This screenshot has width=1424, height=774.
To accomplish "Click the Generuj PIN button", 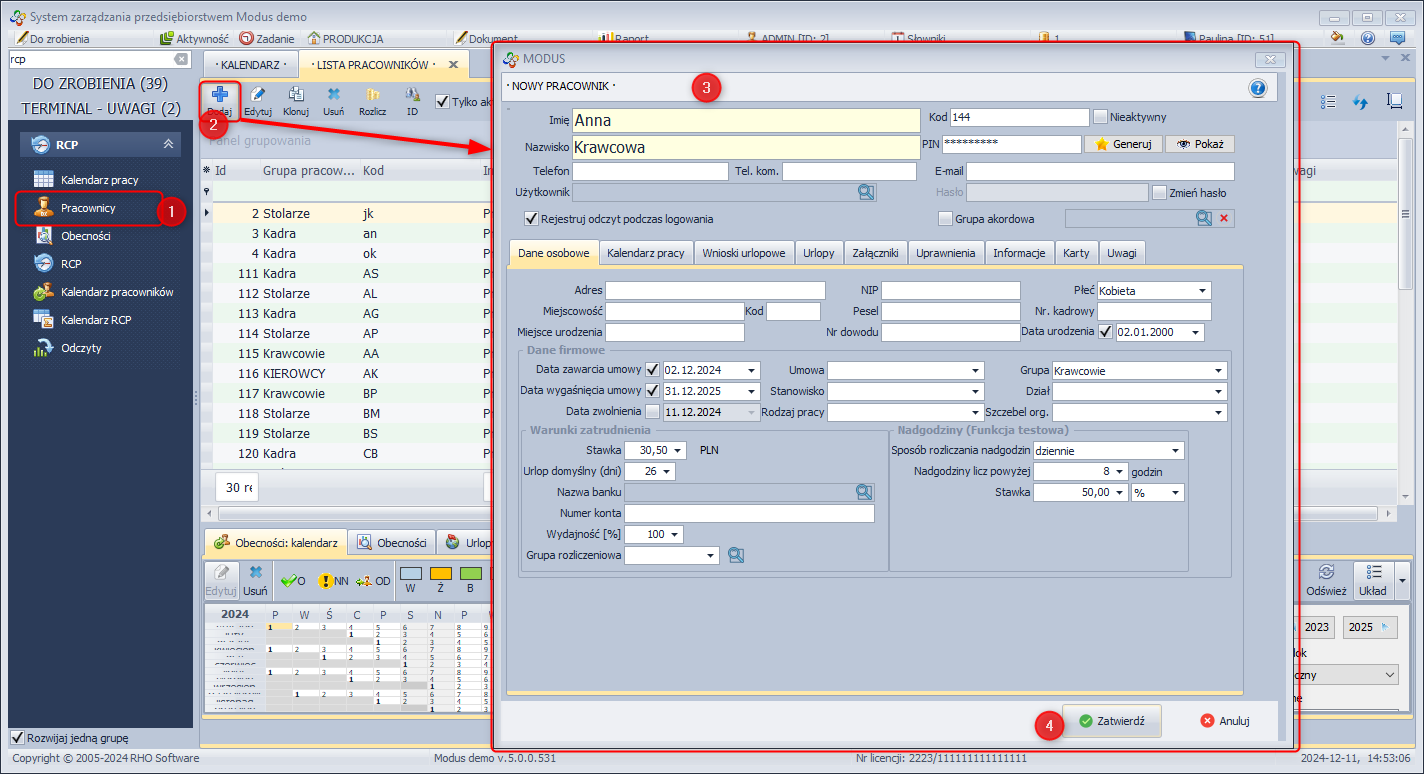I will point(1123,144).
